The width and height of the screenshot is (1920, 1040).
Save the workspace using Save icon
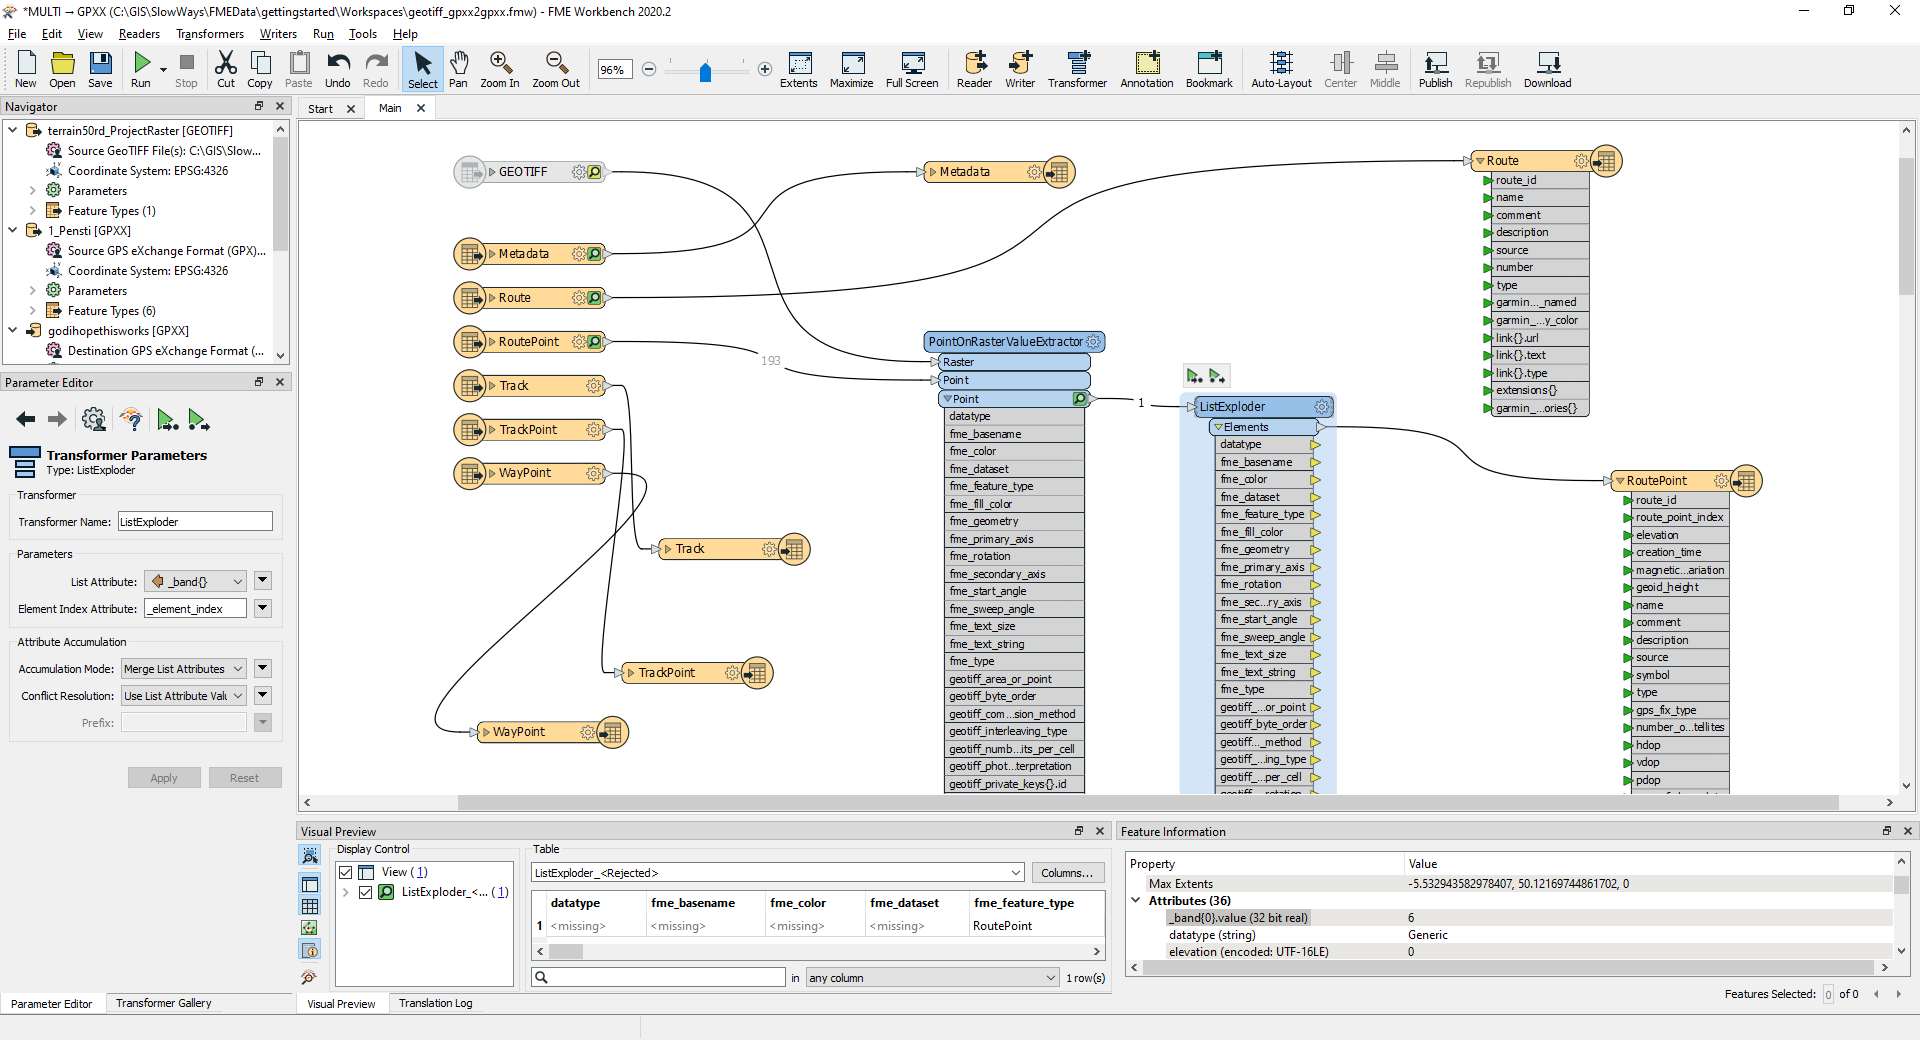100,69
